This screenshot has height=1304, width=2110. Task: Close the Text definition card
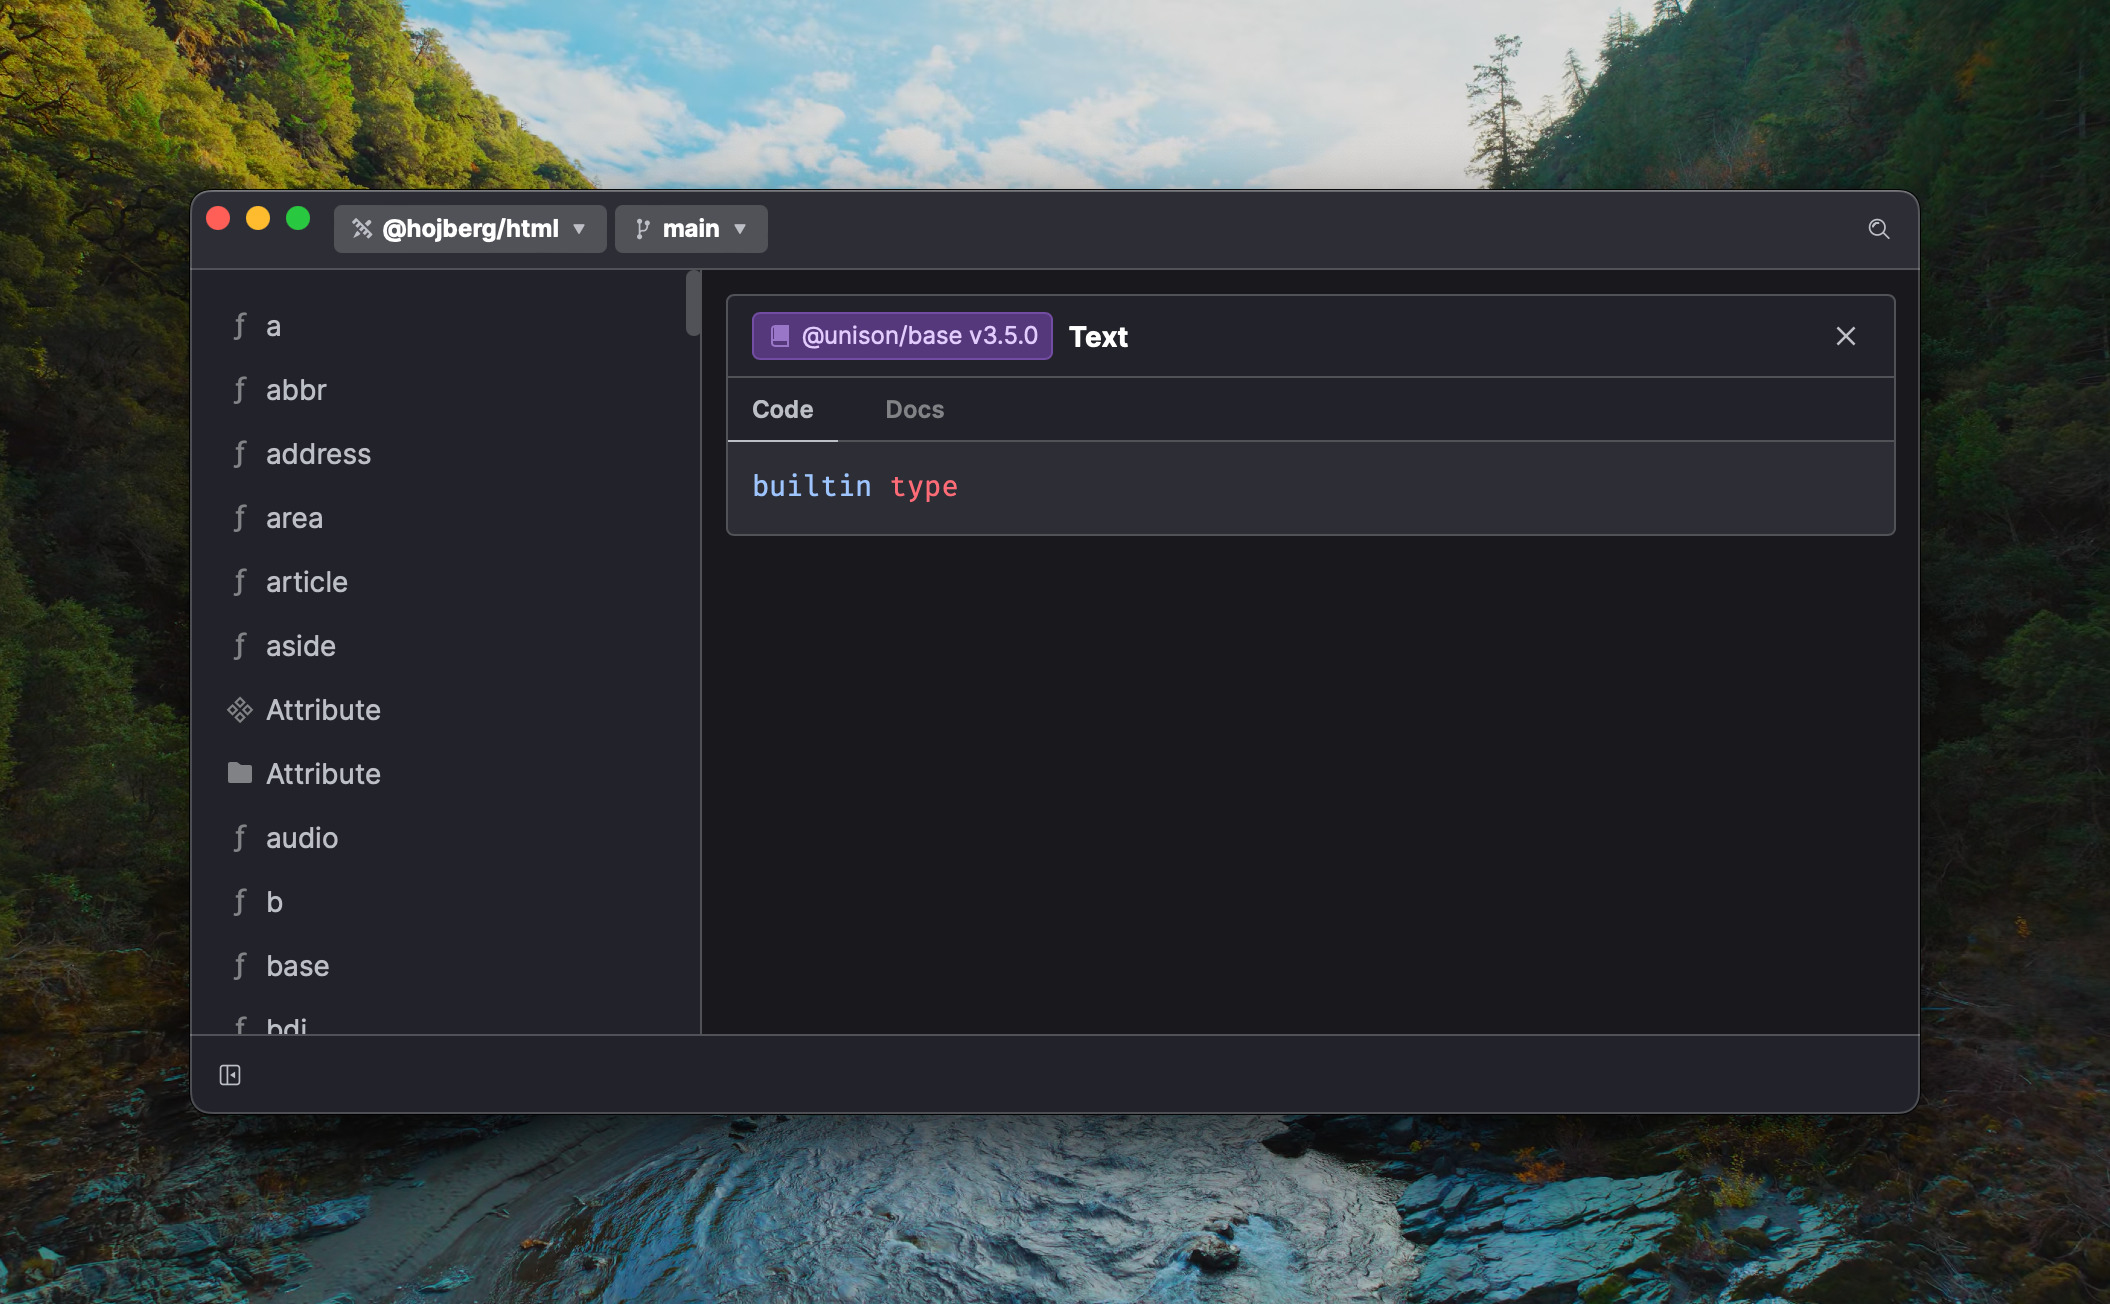[x=1845, y=336]
